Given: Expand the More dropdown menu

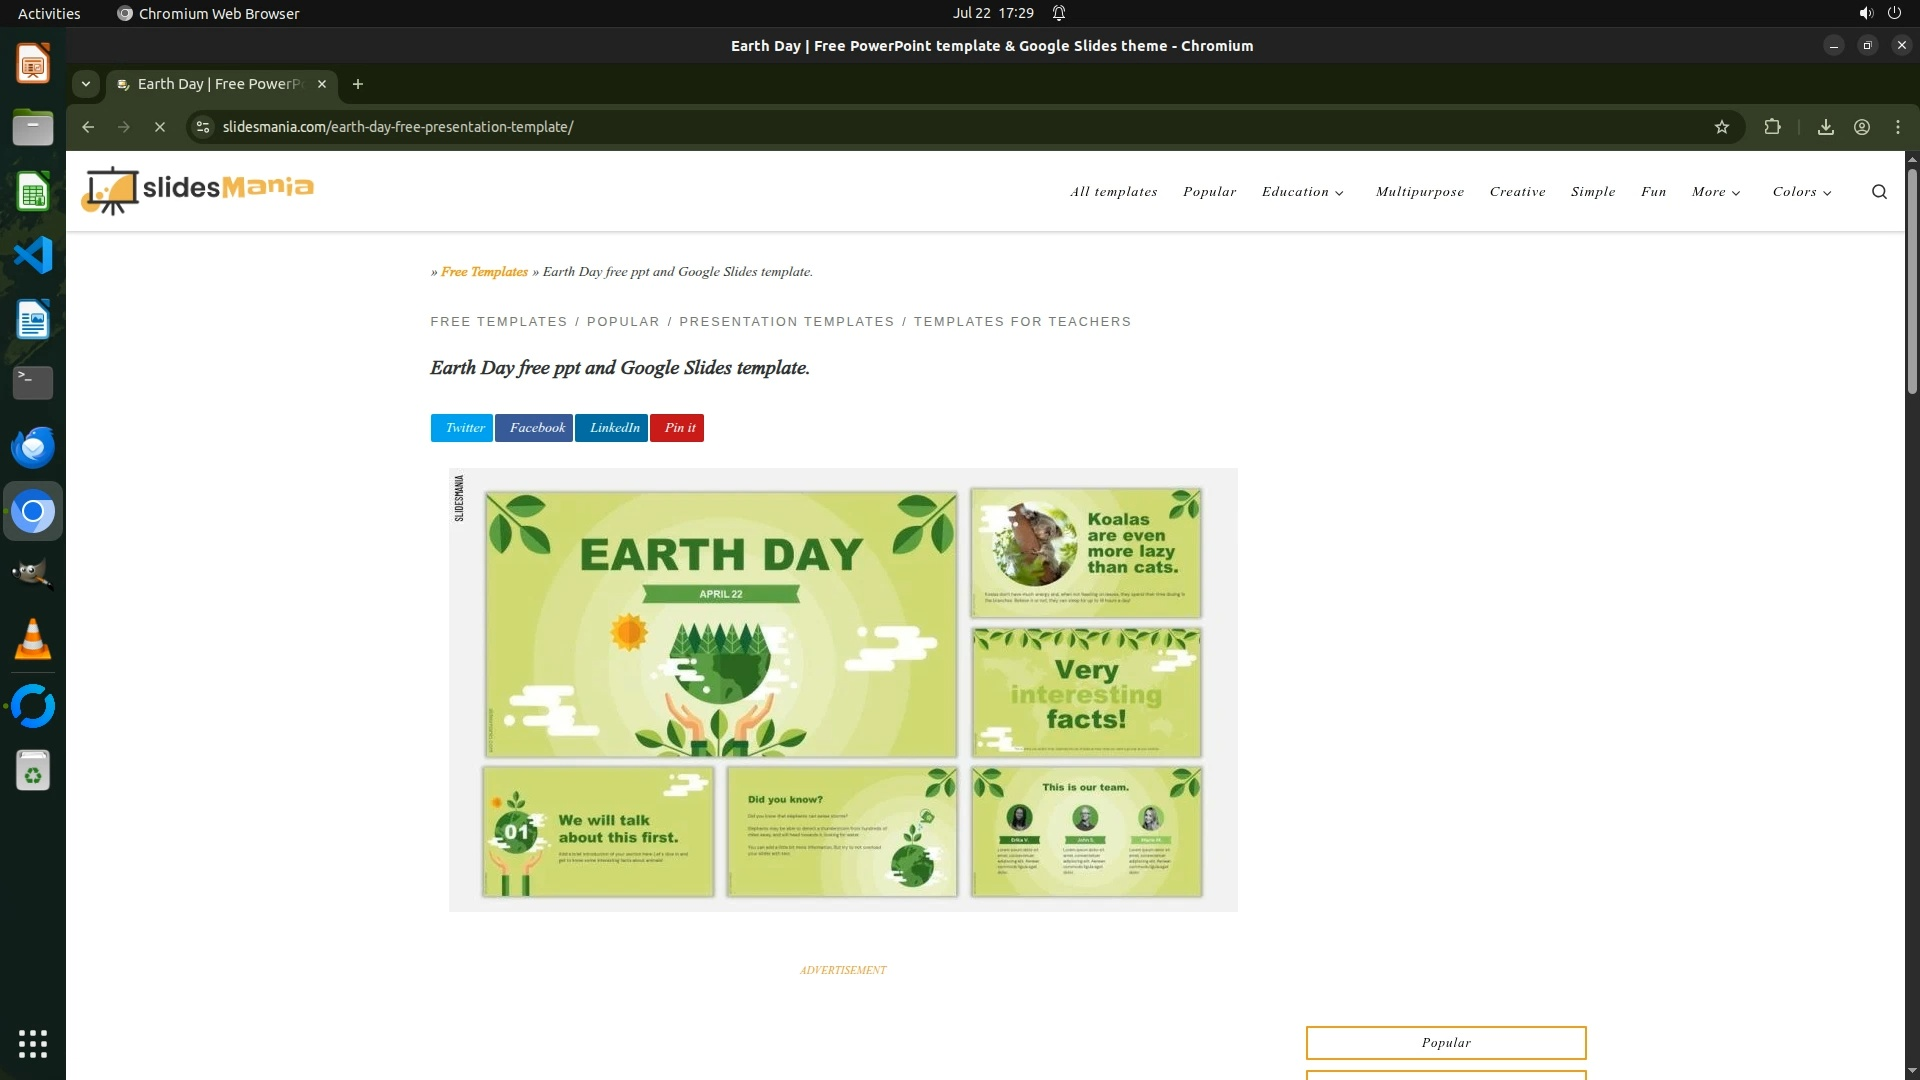Looking at the screenshot, I should pos(1715,192).
